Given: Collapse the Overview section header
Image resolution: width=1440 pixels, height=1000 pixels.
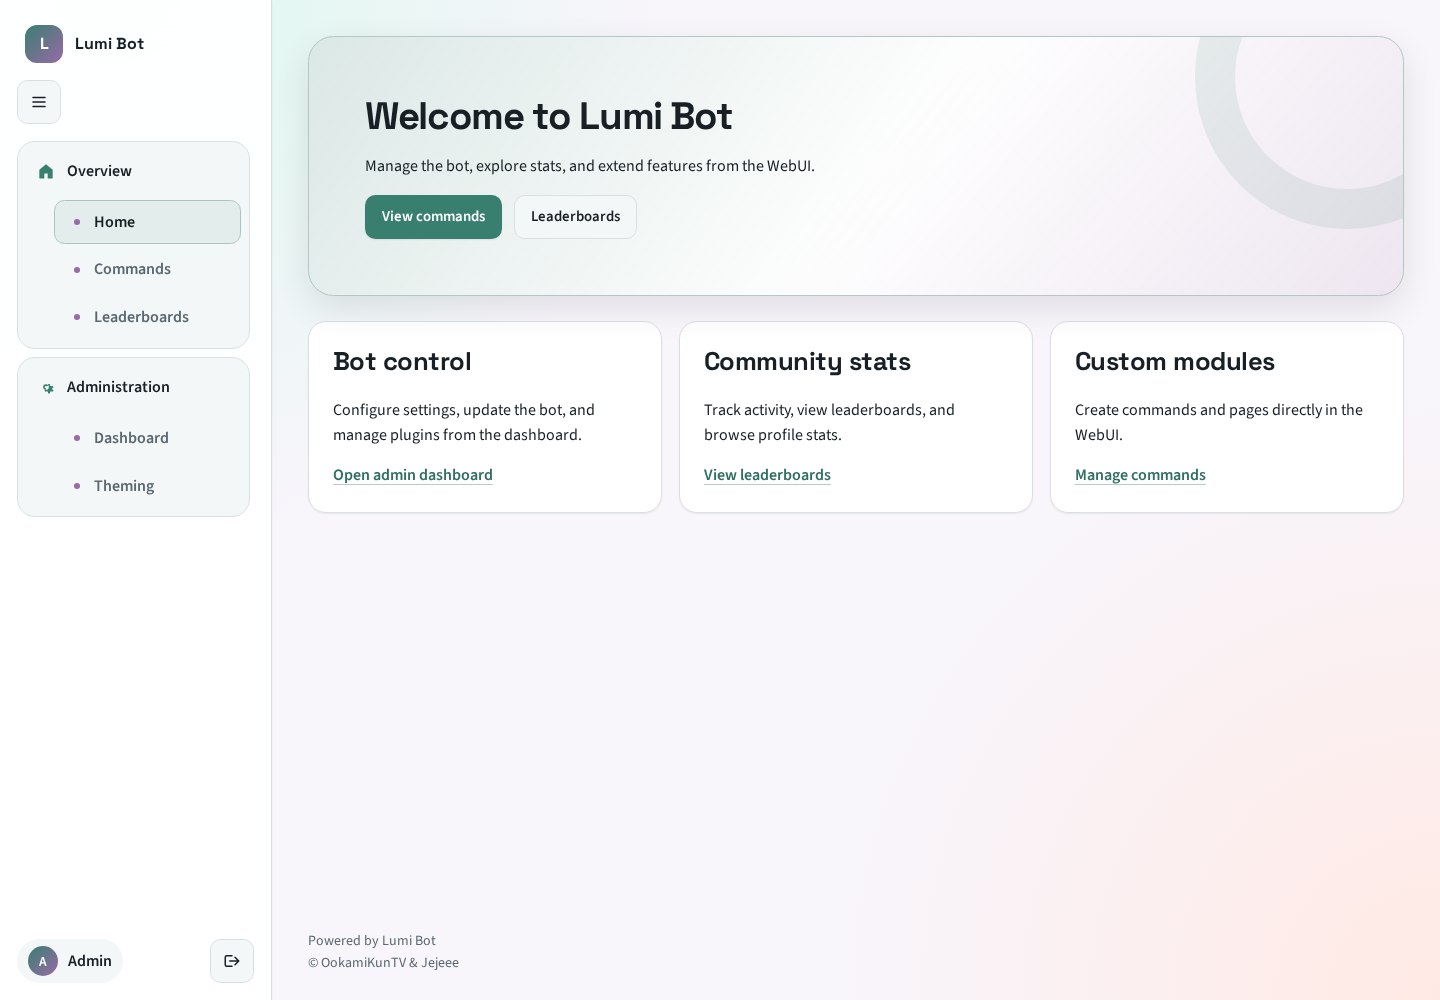Looking at the screenshot, I should click(x=133, y=171).
